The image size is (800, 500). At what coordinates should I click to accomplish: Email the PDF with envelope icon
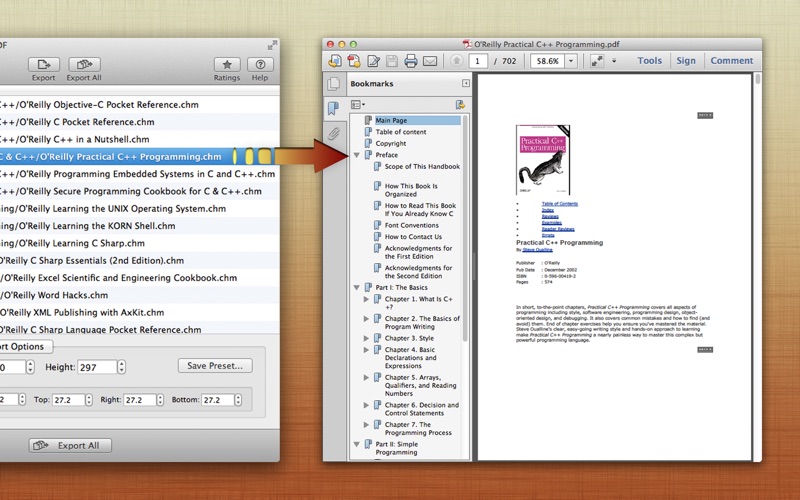tap(430, 61)
